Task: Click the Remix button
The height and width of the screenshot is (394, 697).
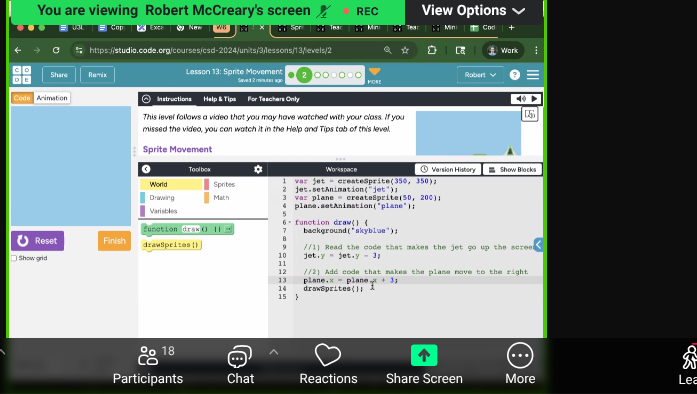Action: coord(97,75)
